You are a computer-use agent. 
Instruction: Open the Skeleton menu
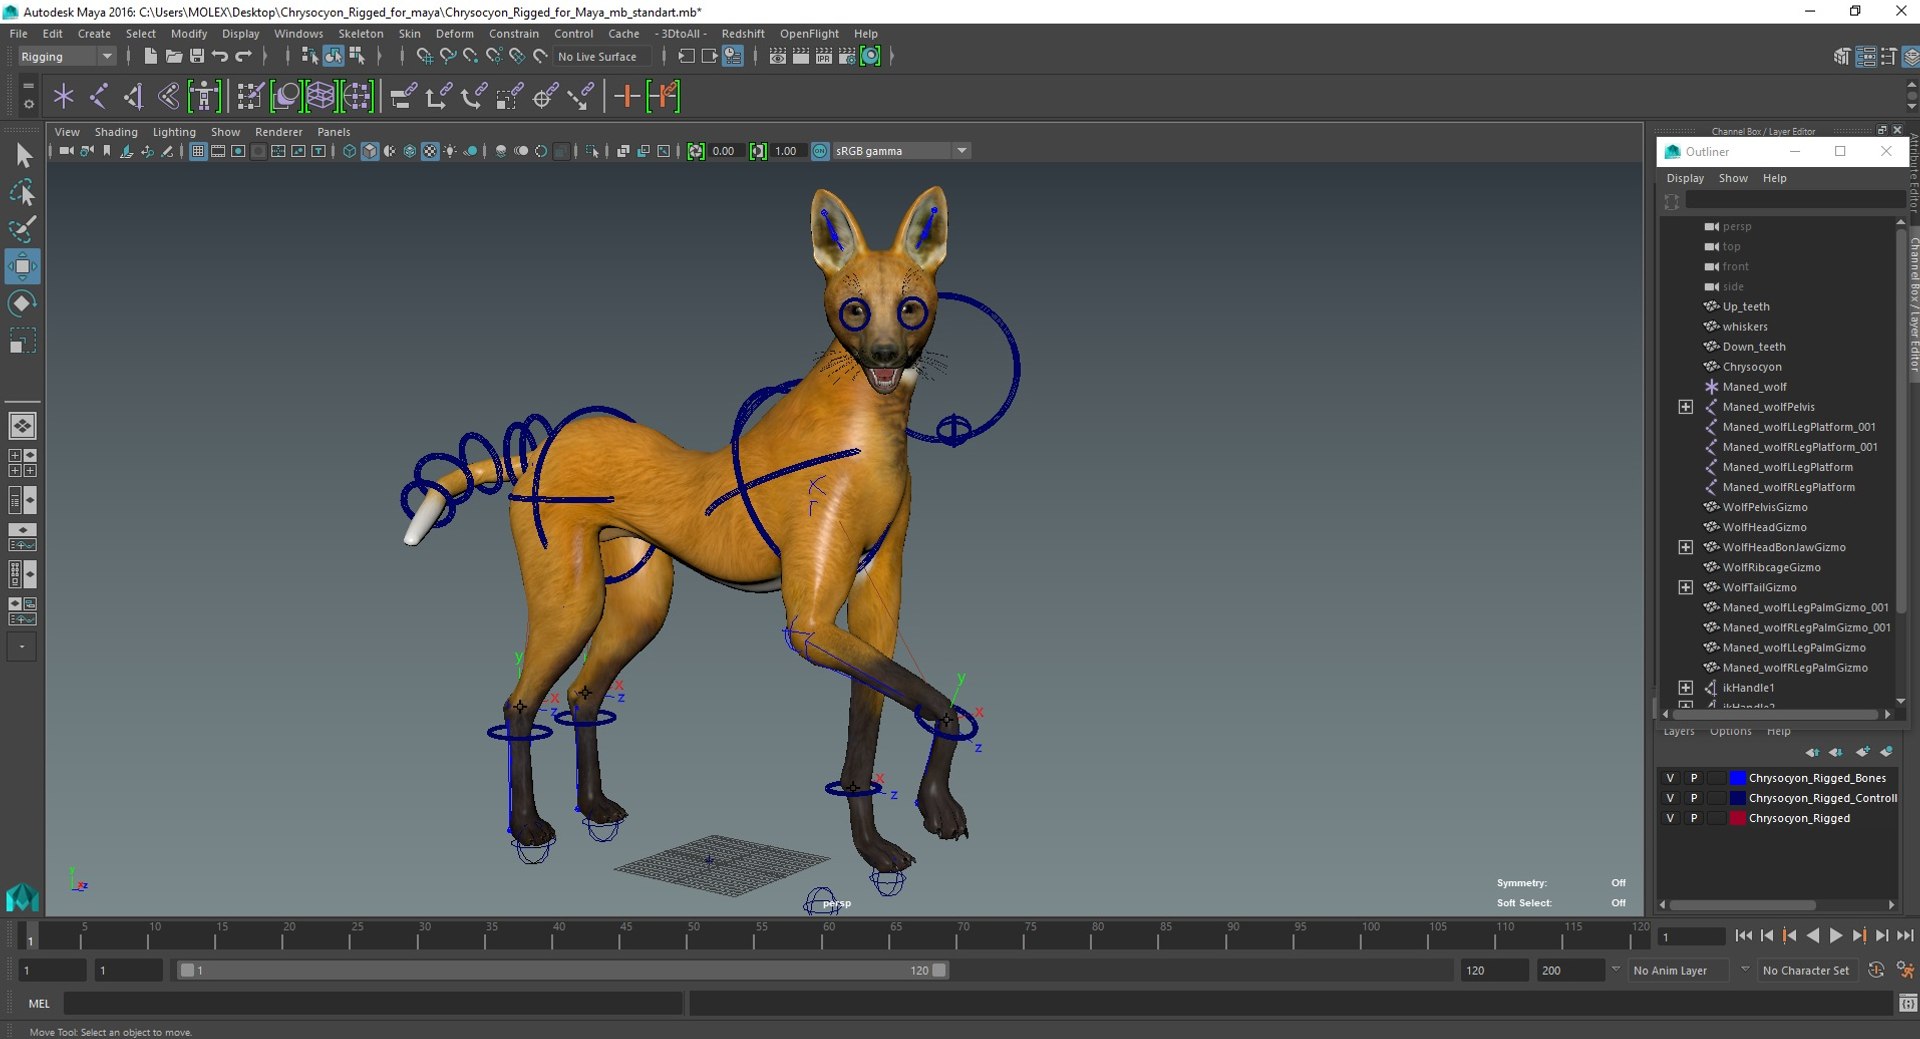coord(360,34)
